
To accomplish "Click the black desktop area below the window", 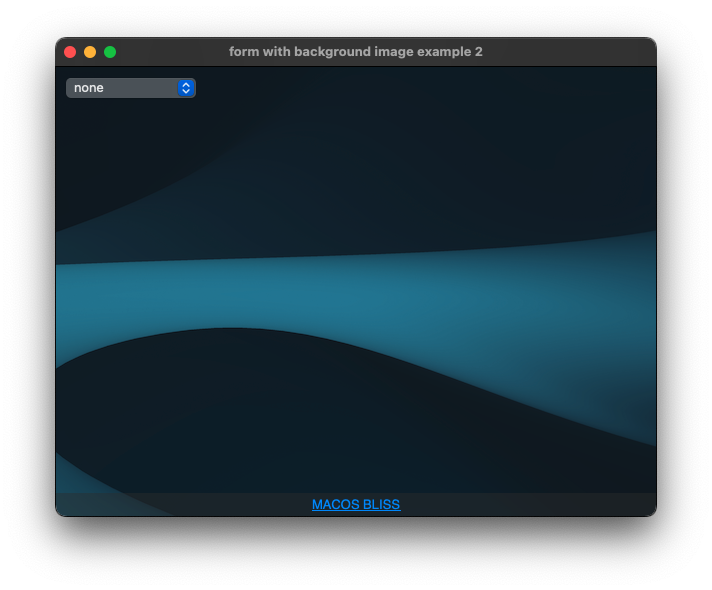I will click(356, 555).
